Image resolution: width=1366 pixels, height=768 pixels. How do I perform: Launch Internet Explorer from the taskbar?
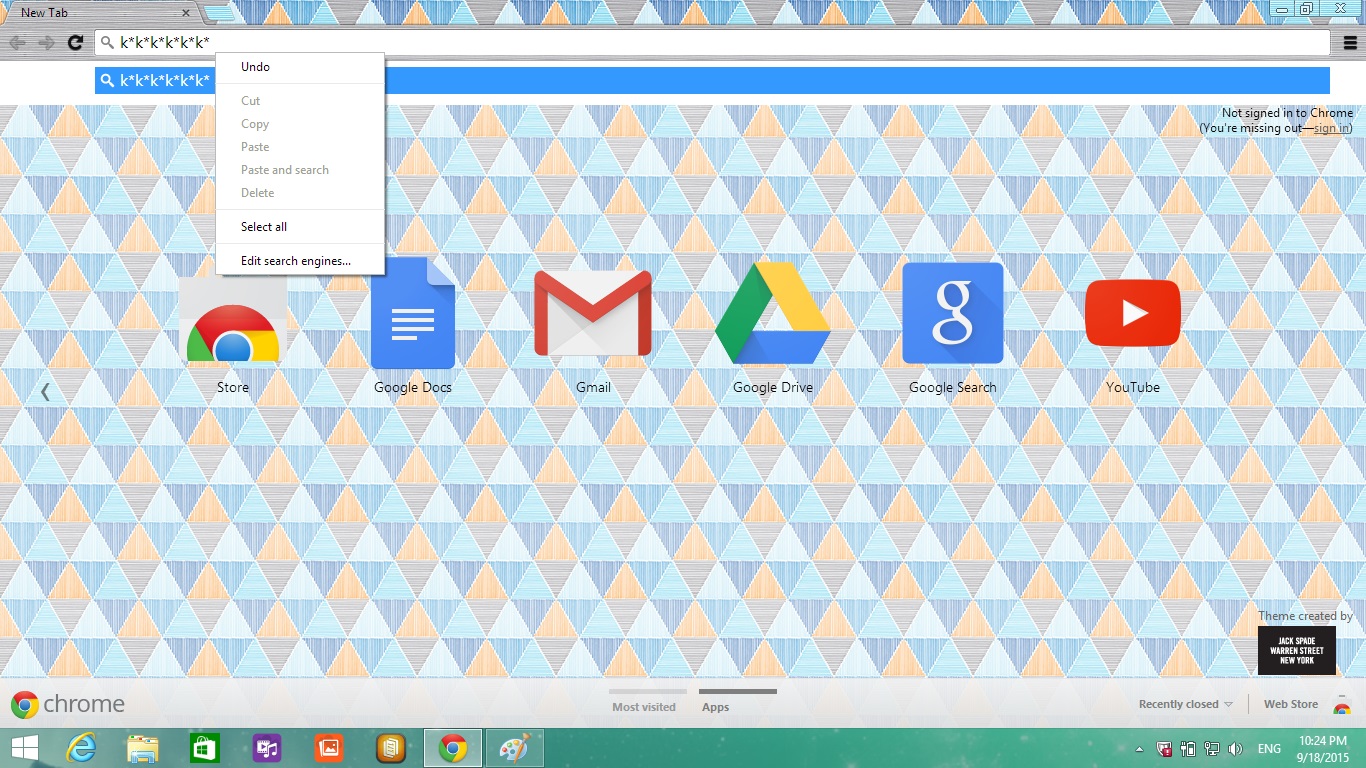(x=82, y=748)
